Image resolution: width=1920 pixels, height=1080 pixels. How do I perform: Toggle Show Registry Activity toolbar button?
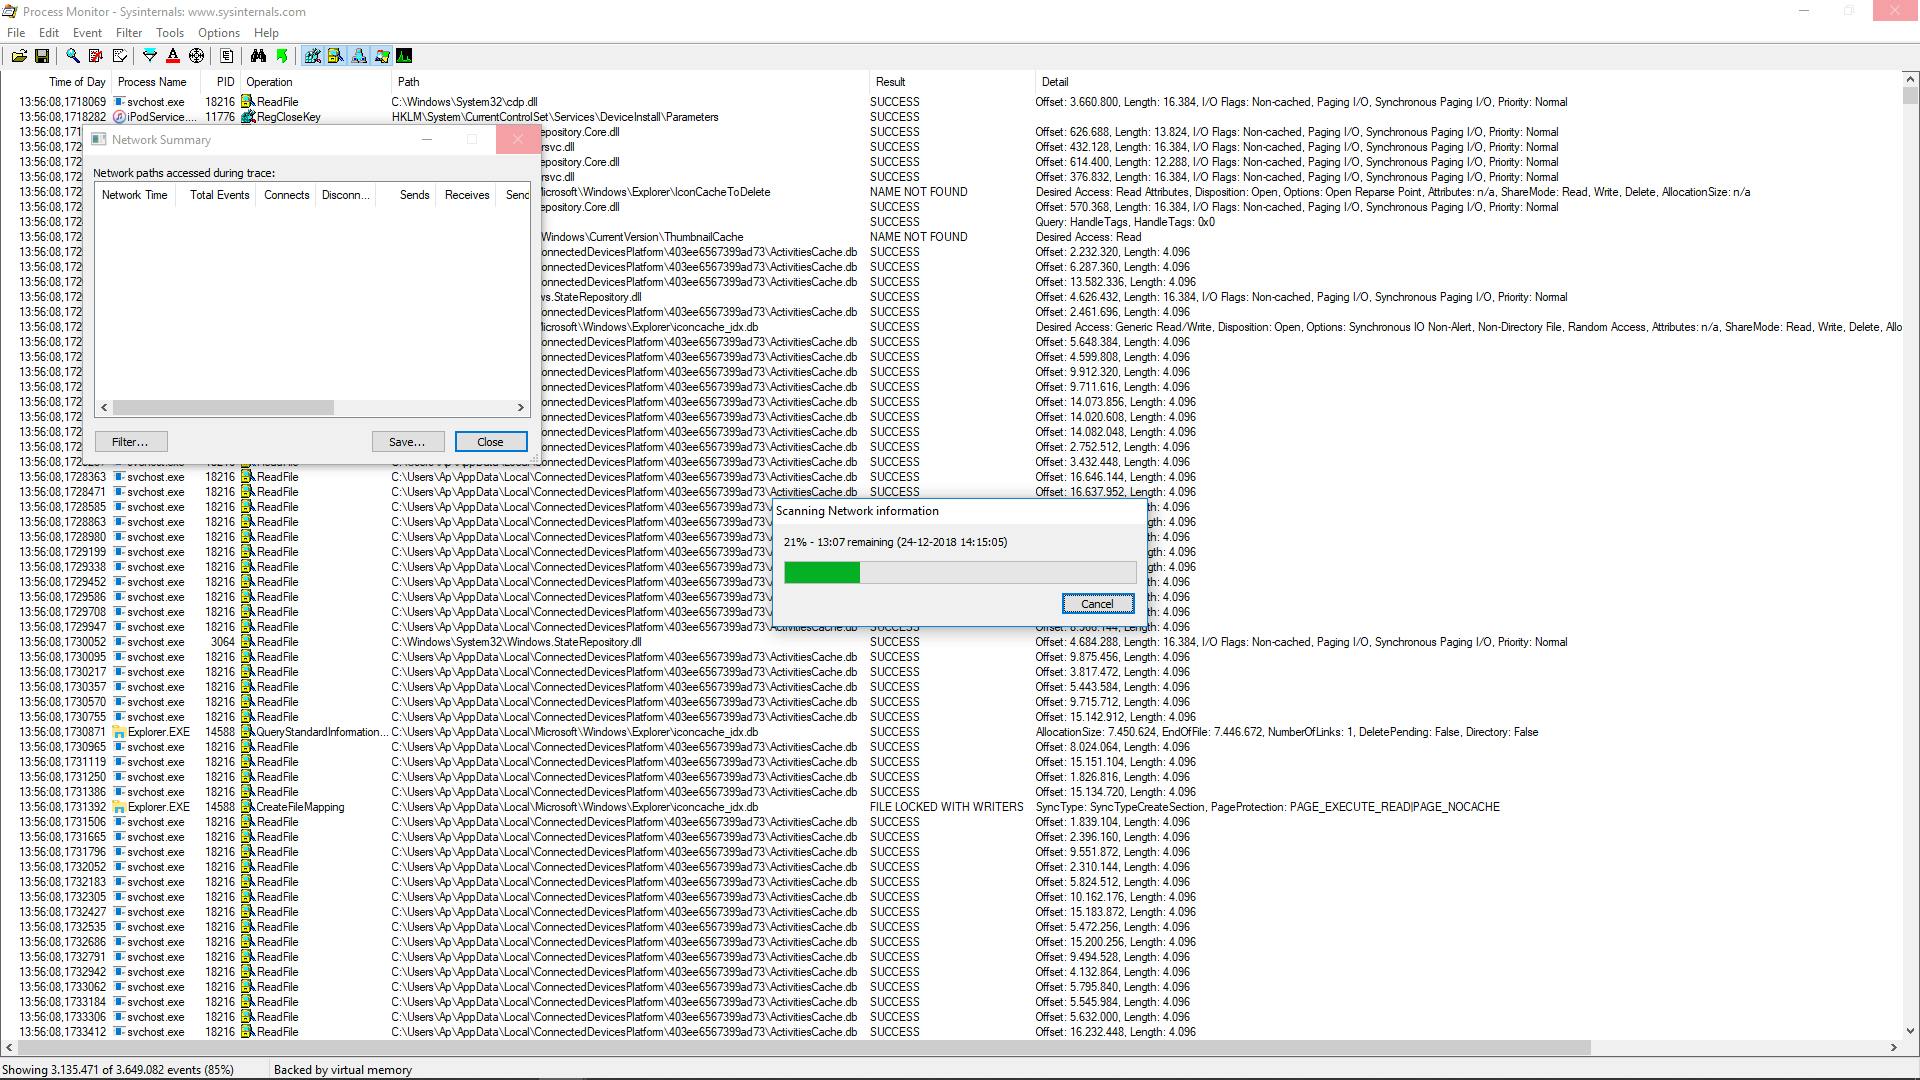[313, 57]
